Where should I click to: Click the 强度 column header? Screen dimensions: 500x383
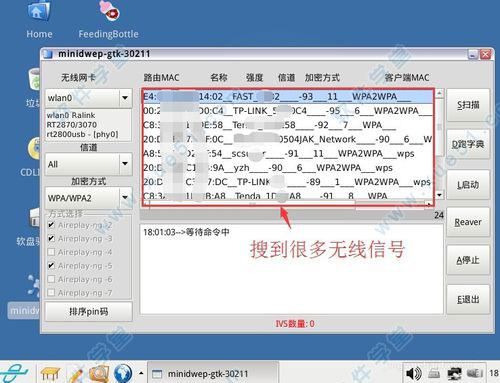click(254, 78)
